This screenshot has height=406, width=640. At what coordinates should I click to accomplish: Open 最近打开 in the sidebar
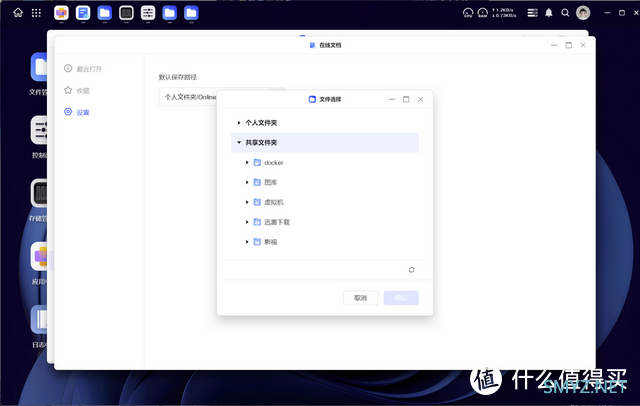pos(83,69)
